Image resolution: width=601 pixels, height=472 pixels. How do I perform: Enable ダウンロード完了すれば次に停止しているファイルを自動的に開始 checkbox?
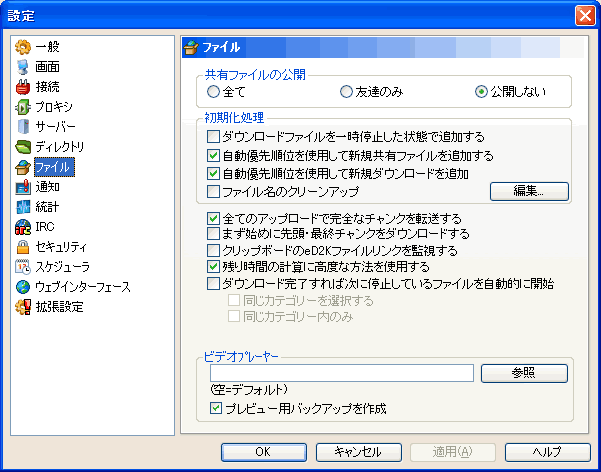click(213, 284)
